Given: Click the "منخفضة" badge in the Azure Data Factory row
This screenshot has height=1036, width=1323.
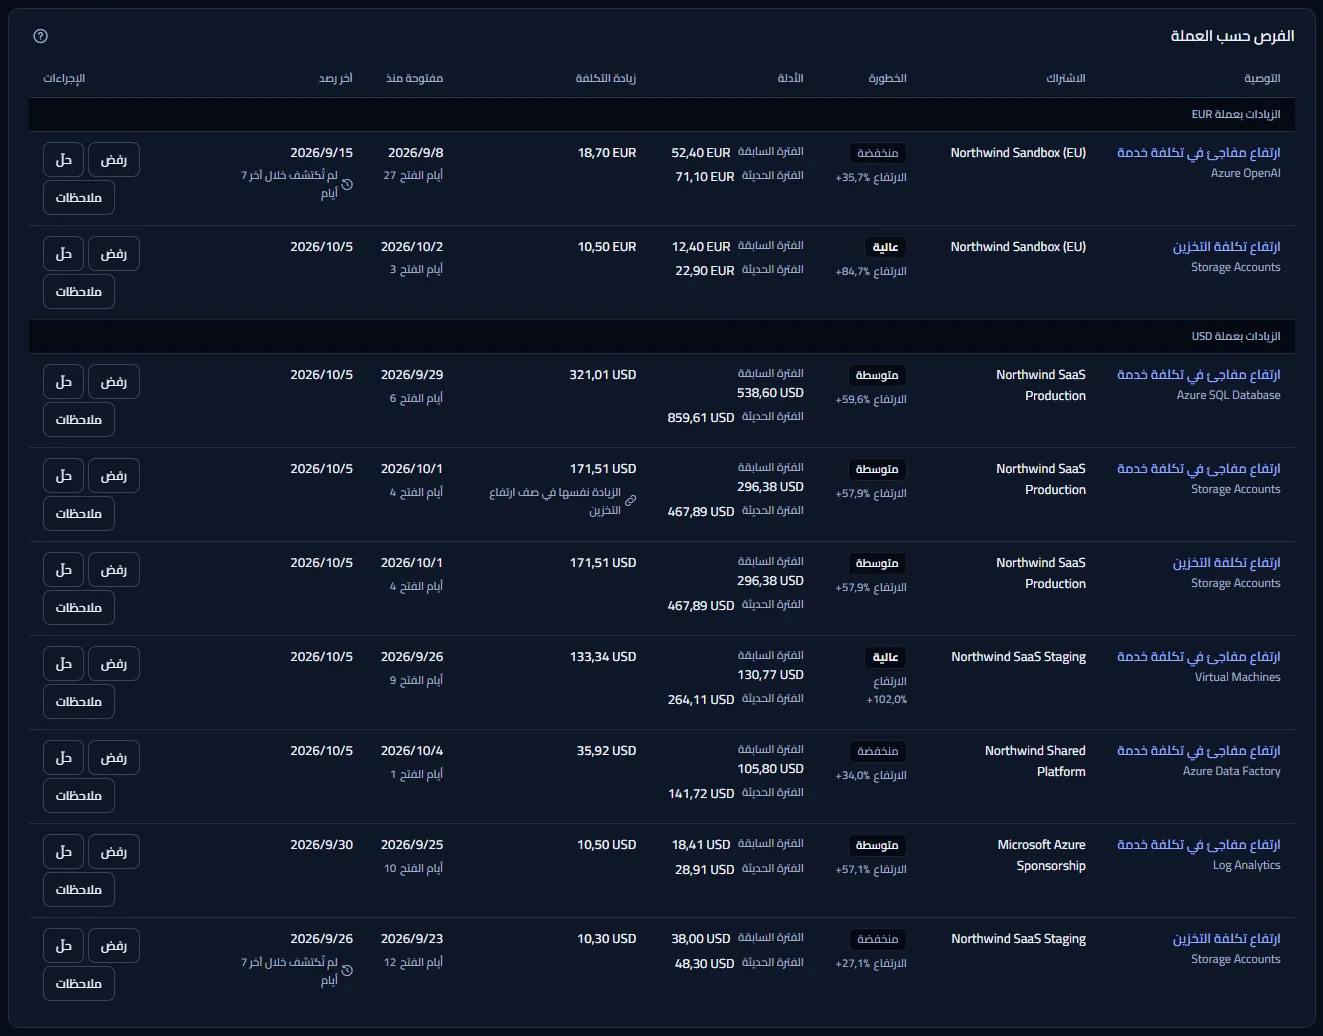Looking at the screenshot, I should [878, 751].
